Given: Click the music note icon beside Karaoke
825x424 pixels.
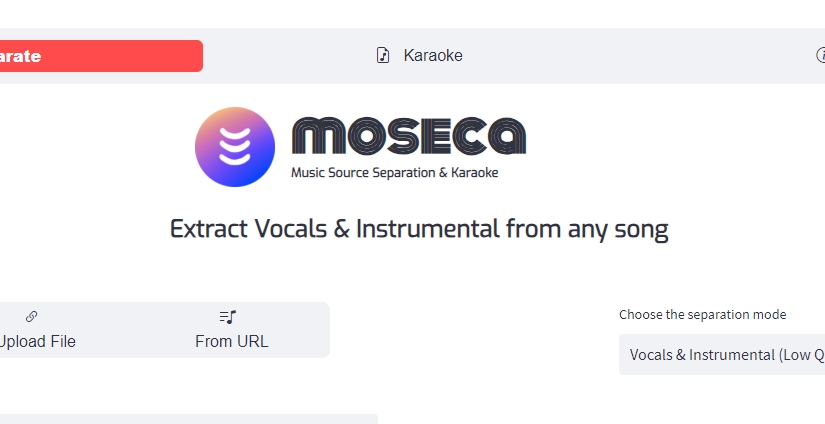Looking at the screenshot, I should [383, 55].
